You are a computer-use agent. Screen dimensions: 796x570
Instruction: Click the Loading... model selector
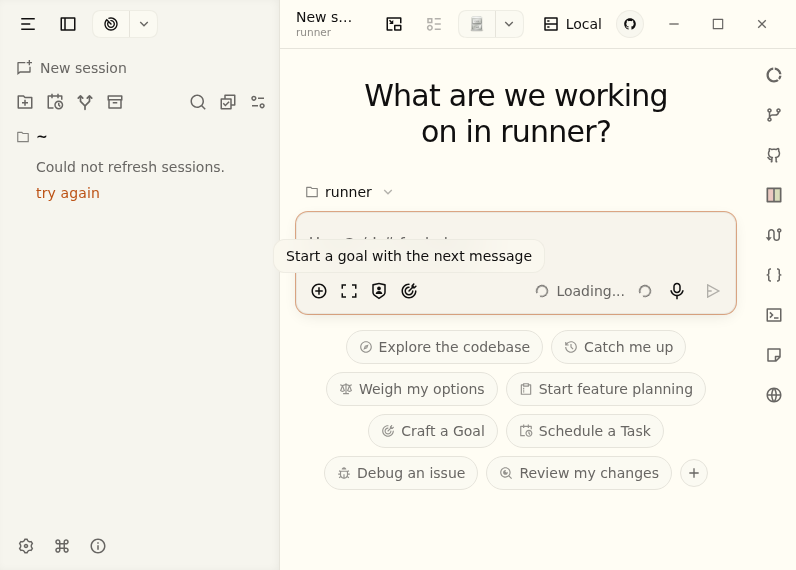click(x=580, y=291)
